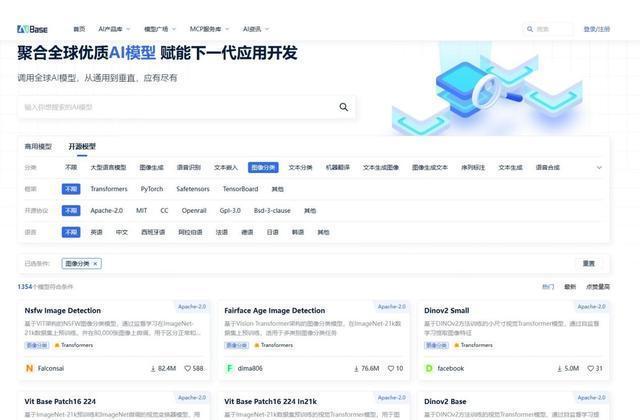Click Transformers tag icon on Dinov2 Small card
The height and width of the screenshot is (420, 640).
pyautogui.click(x=456, y=345)
